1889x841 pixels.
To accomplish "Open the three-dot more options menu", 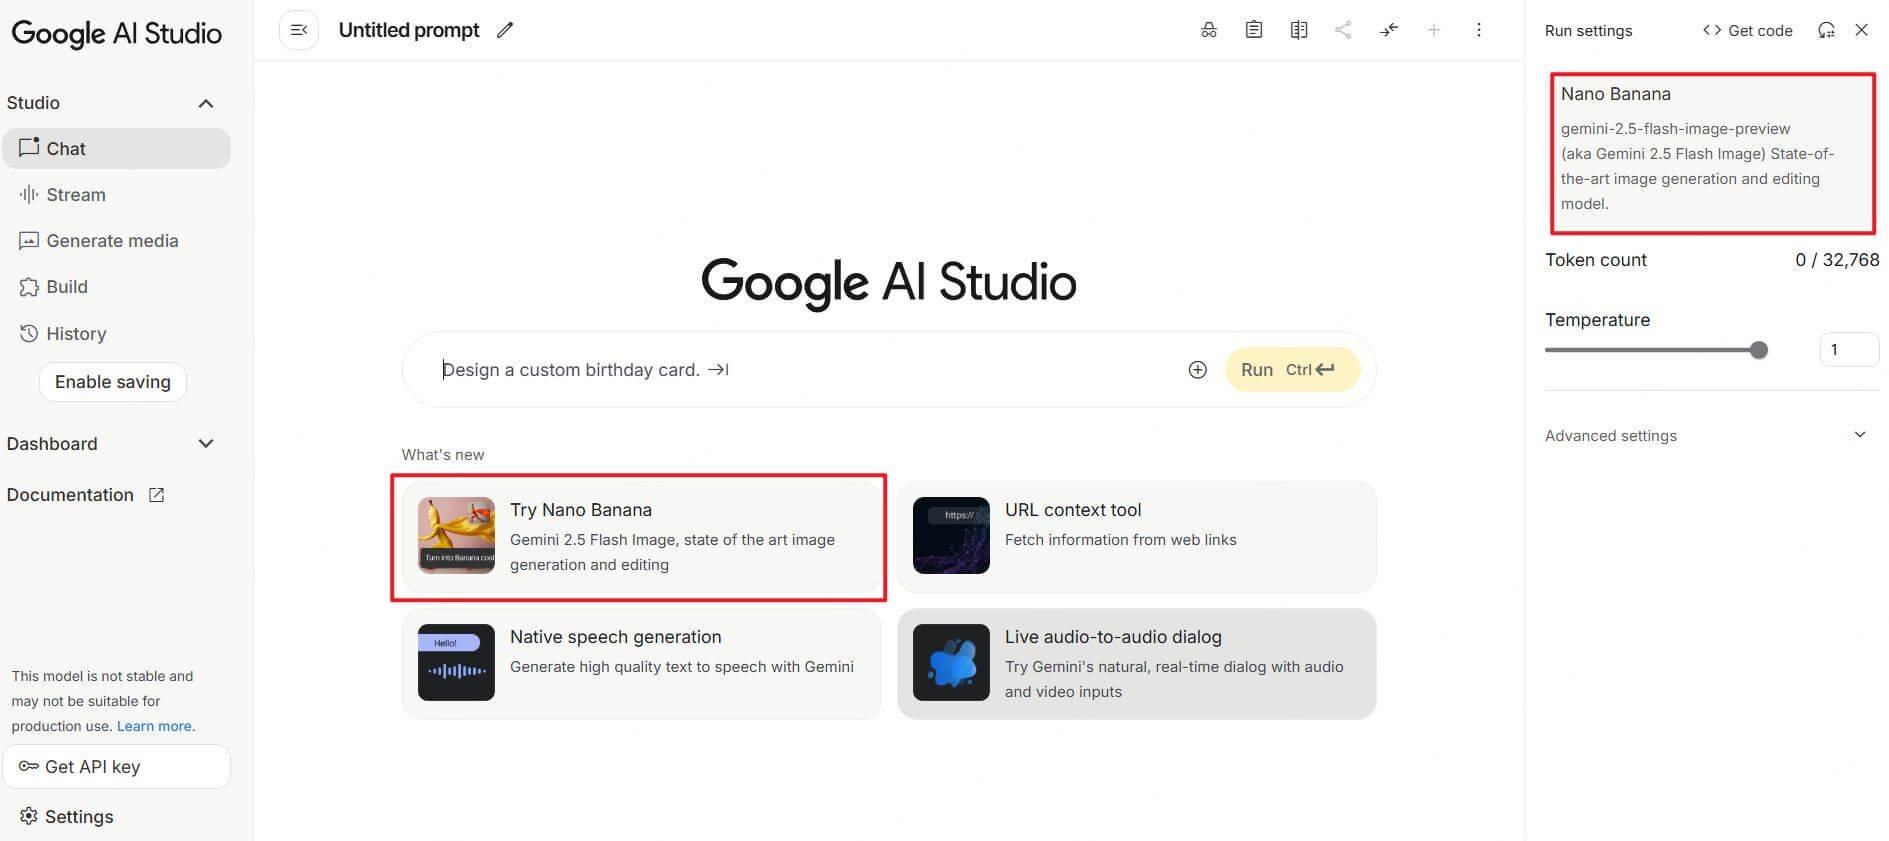I will pos(1479,30).
